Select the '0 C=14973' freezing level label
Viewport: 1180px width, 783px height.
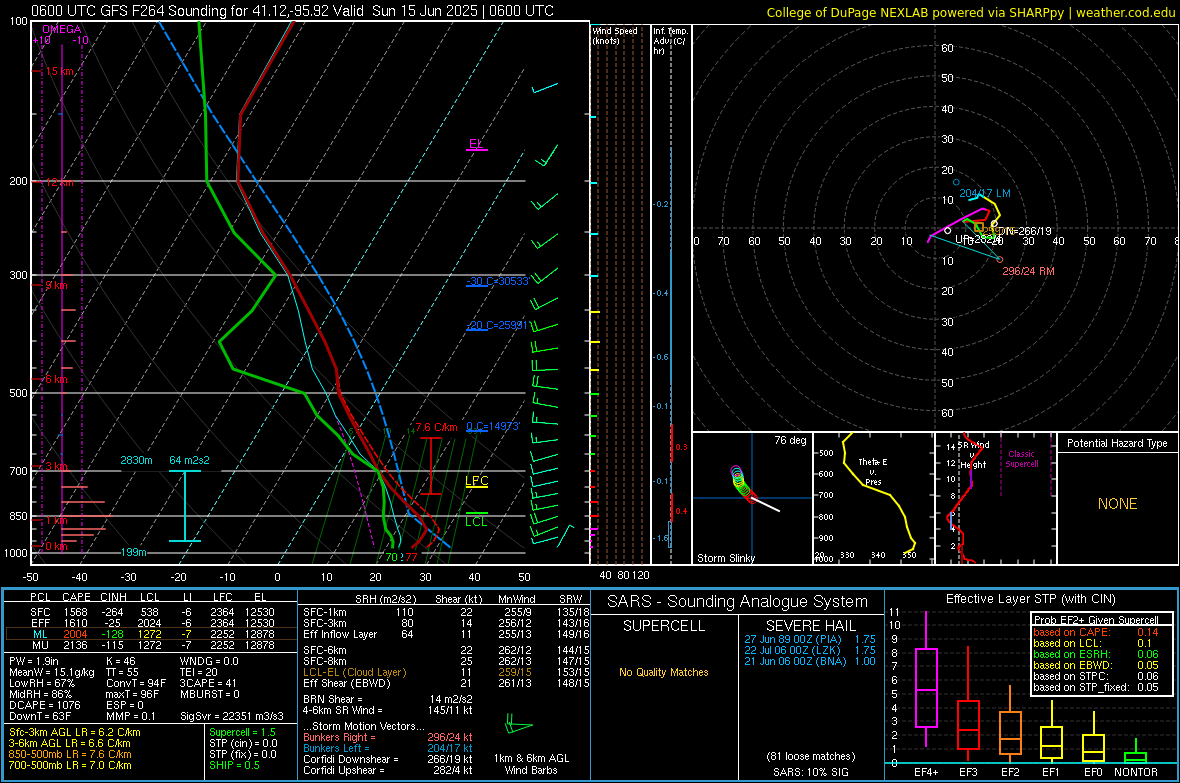tap(493, 426)
